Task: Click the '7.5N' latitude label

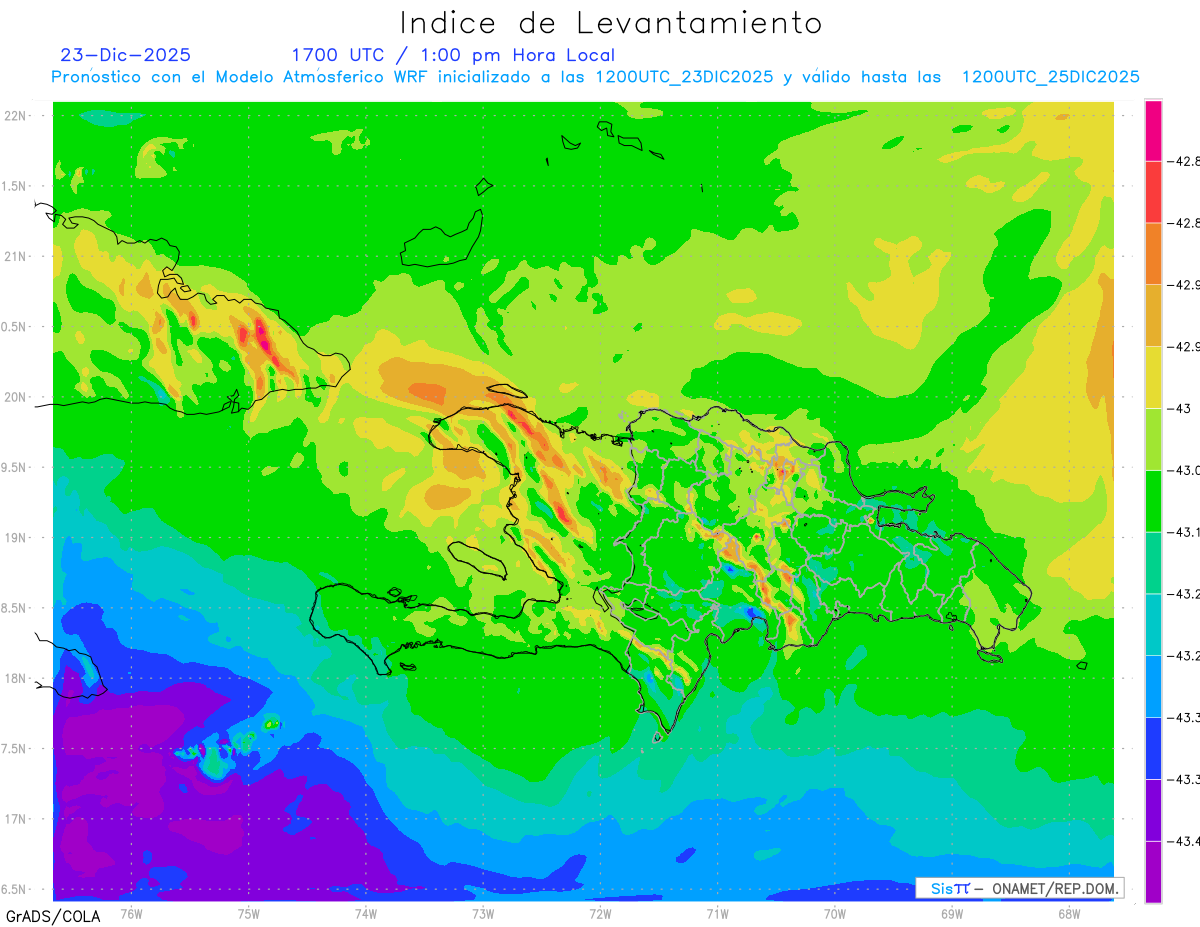Action: pyautogui.click(x=14, y=749)
